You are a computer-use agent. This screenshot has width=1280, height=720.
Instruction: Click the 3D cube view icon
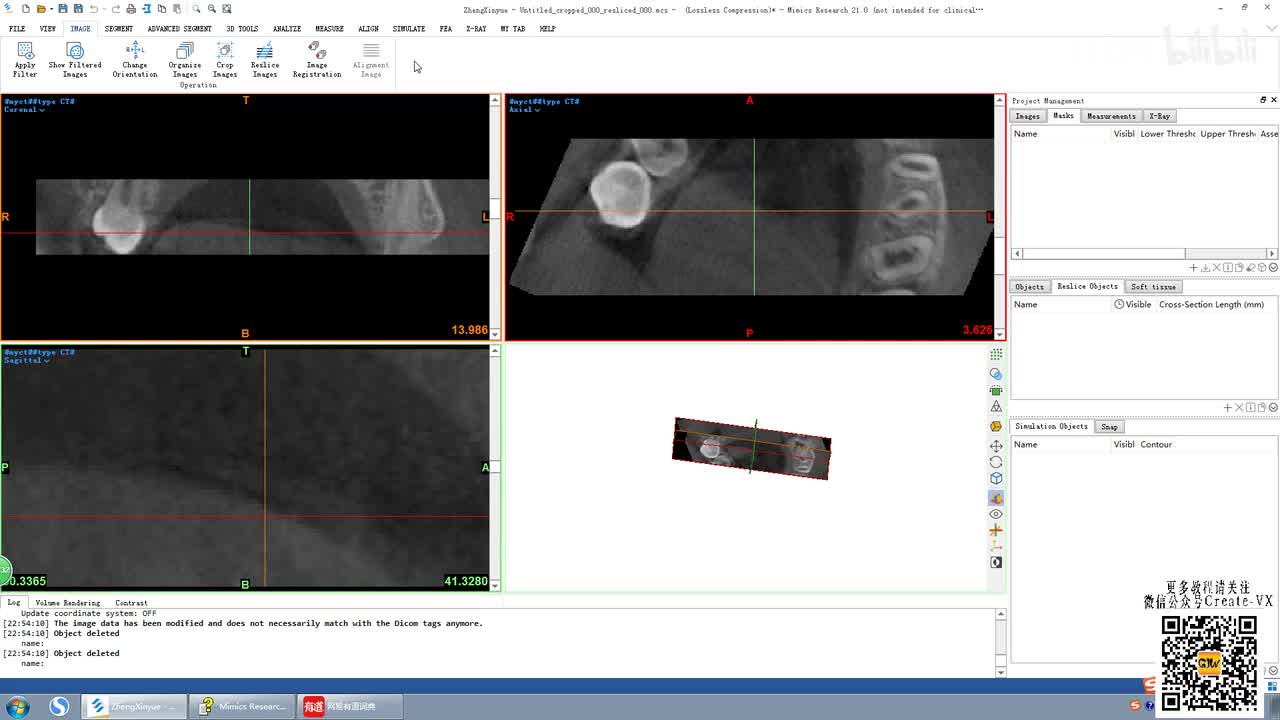pyautogui.click(x=996, y=479)
